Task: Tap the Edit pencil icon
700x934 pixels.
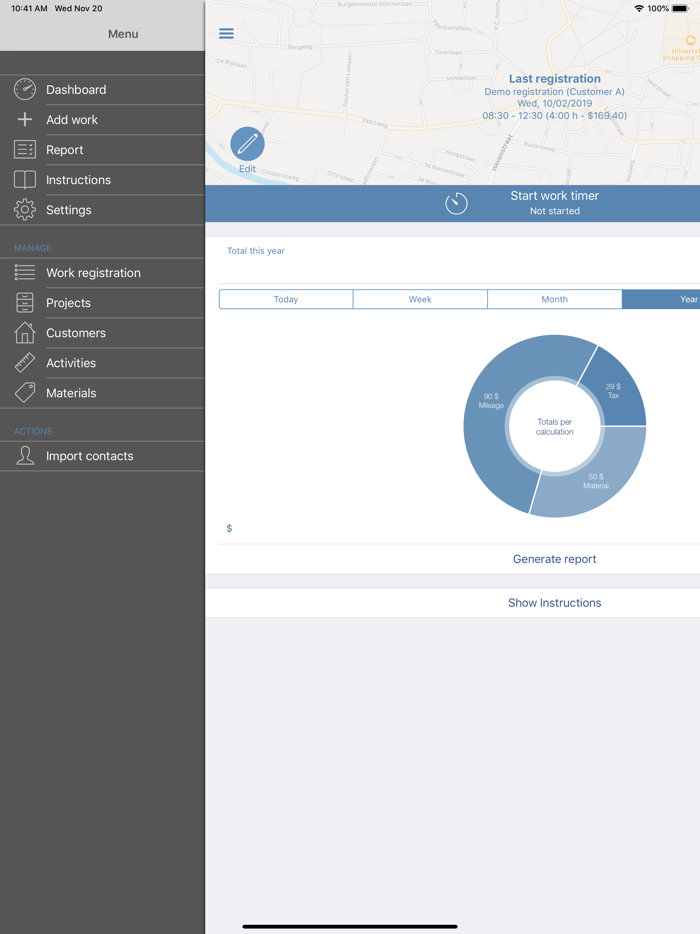Action: (x=247, y=144)
